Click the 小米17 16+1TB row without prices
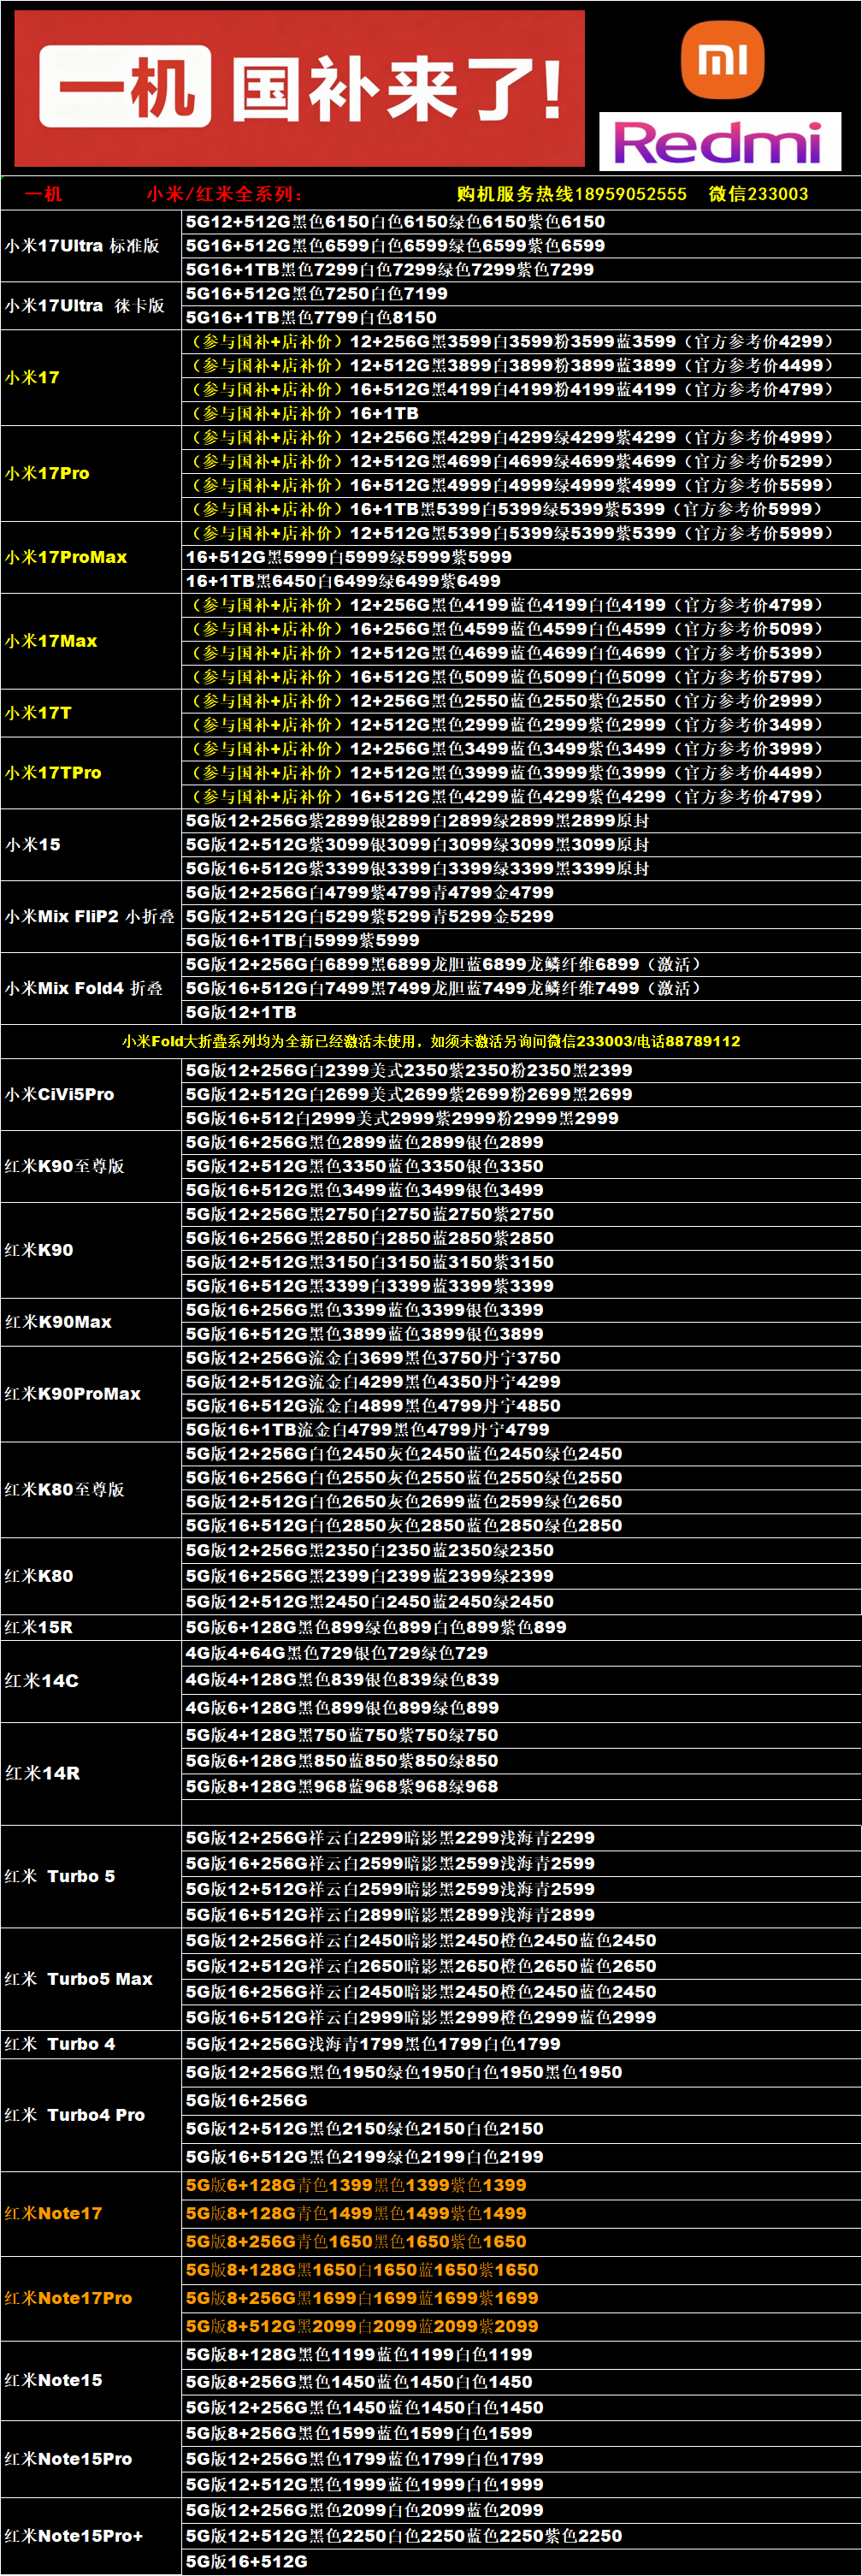 (x=521, y=414)
